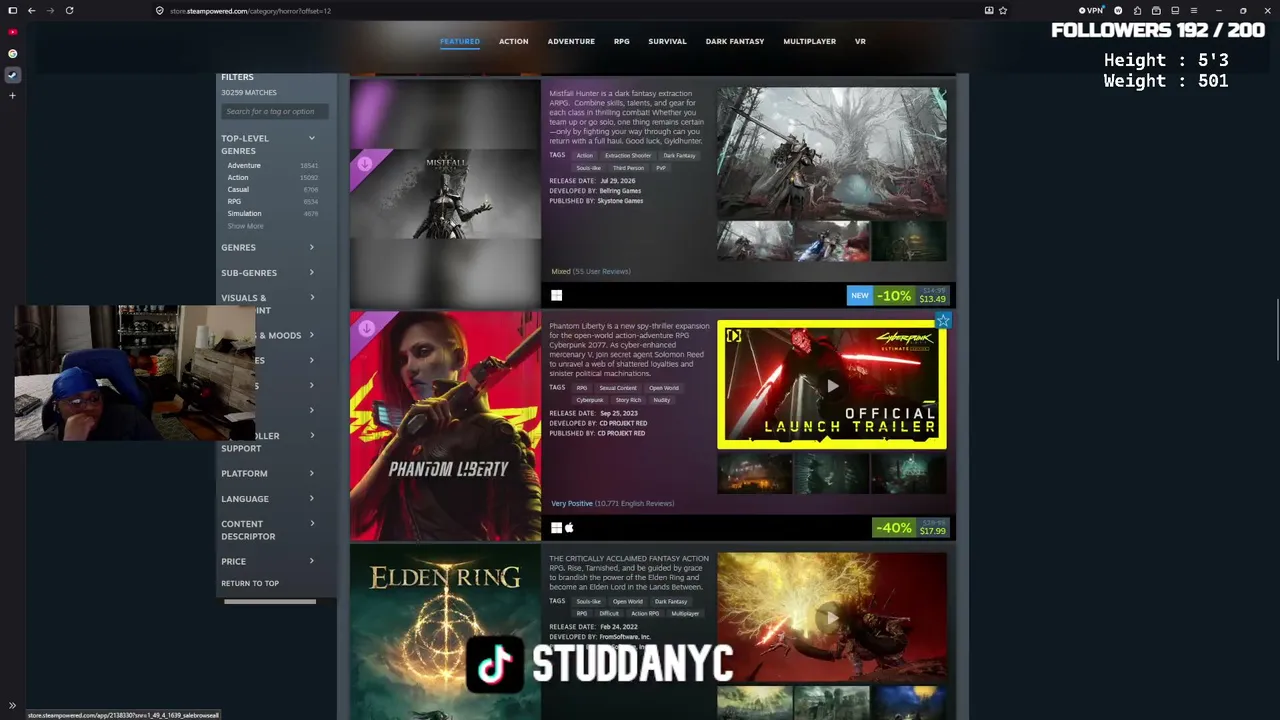
Task: Switch to the Survival tab
Action: point(667,42)
